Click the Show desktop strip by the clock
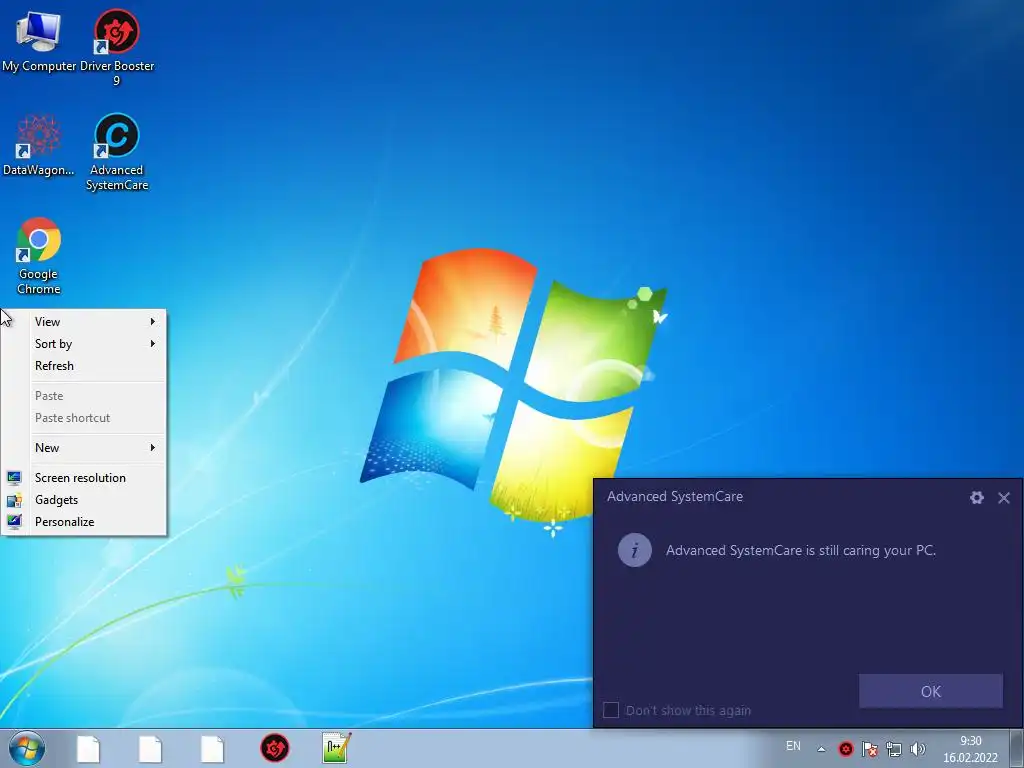Image resolution: width=1024 pixels, height=768 pixels. tap(1017, 748)
